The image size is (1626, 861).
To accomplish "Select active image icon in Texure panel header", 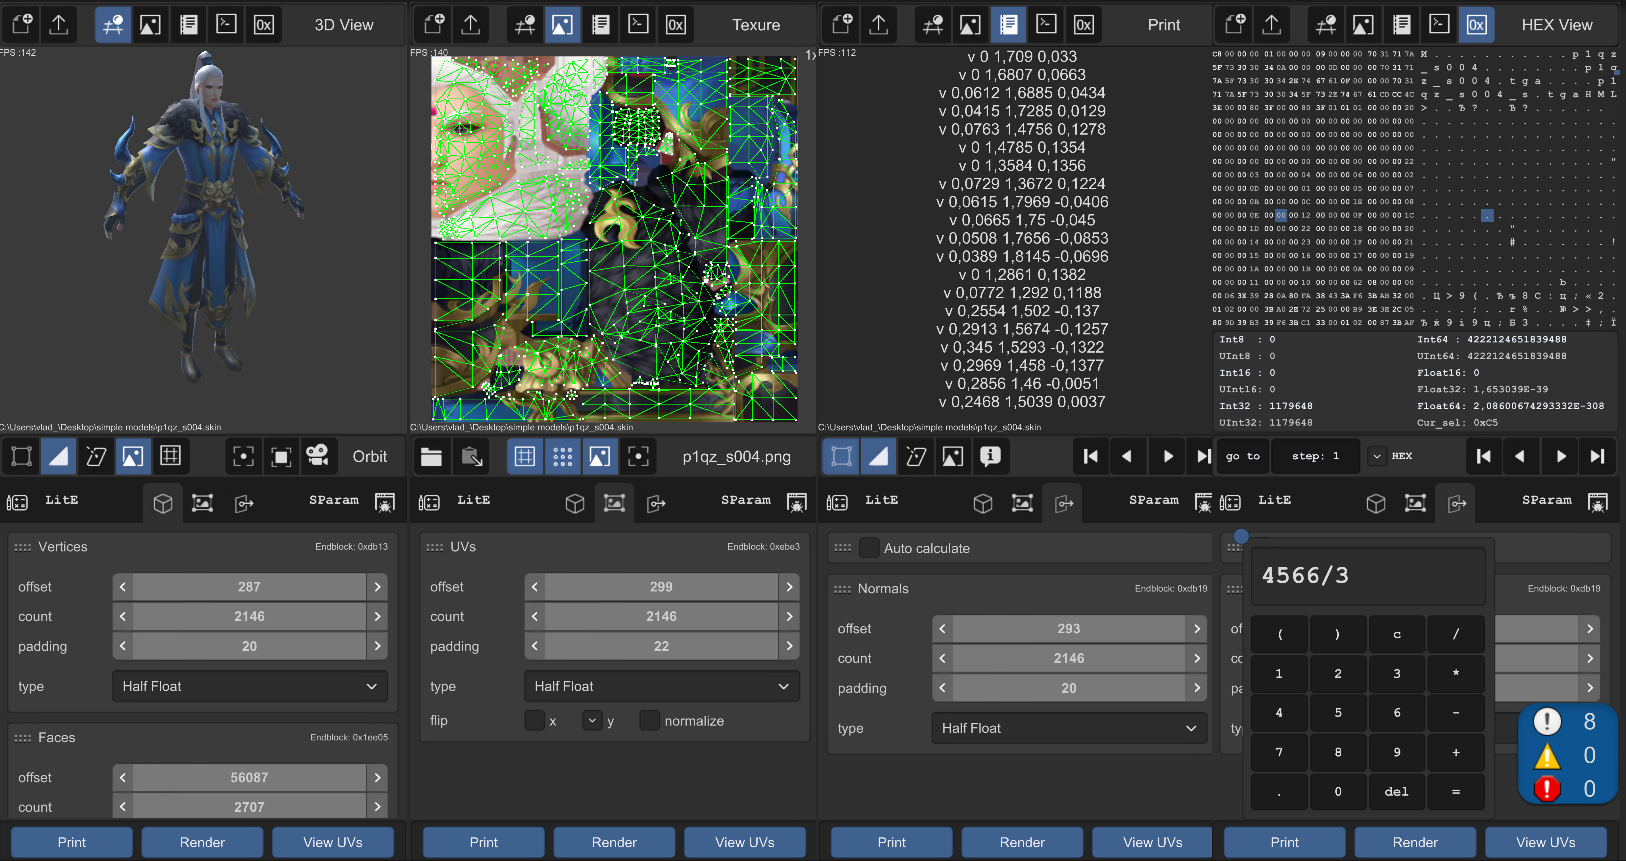I will click(562, 25).
